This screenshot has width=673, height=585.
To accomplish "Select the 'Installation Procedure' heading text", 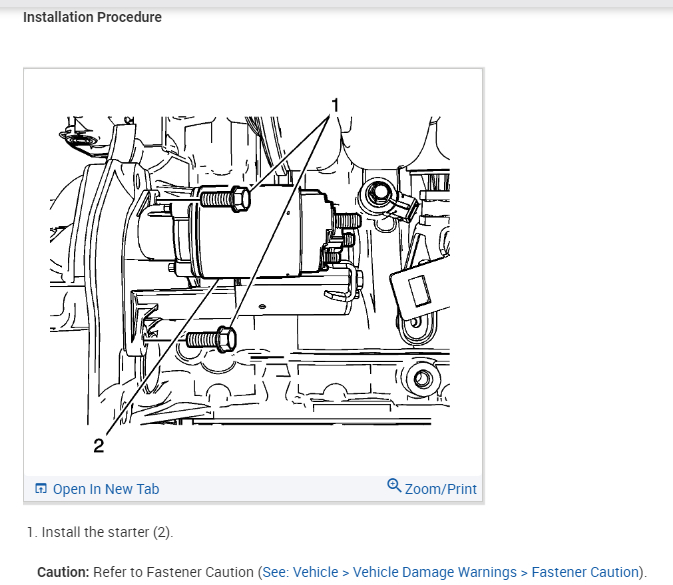I will (92, 17).
